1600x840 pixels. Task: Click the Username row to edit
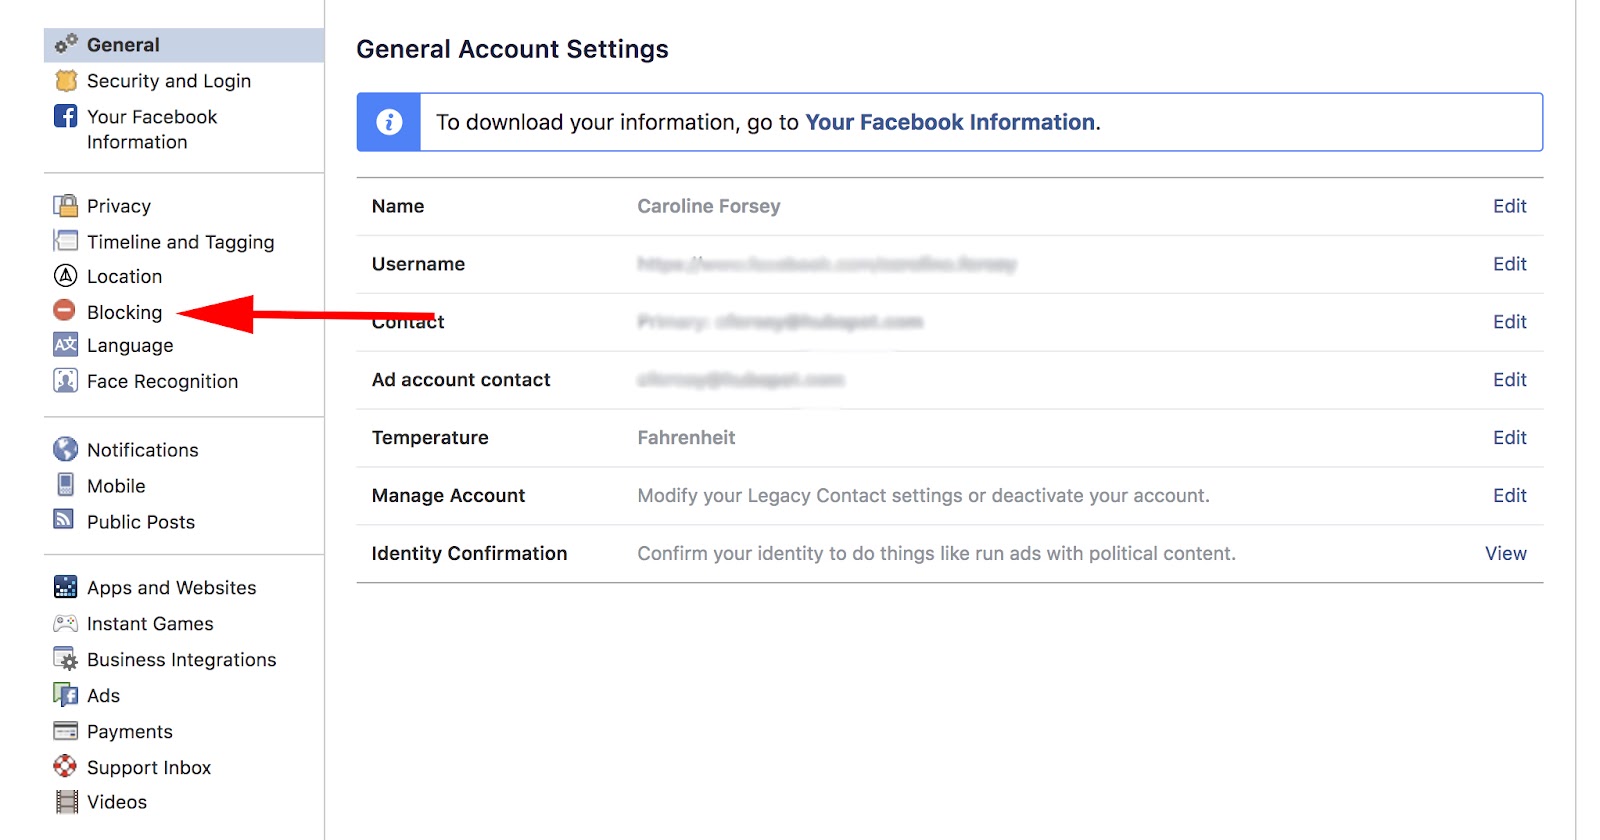click(949, 264)
